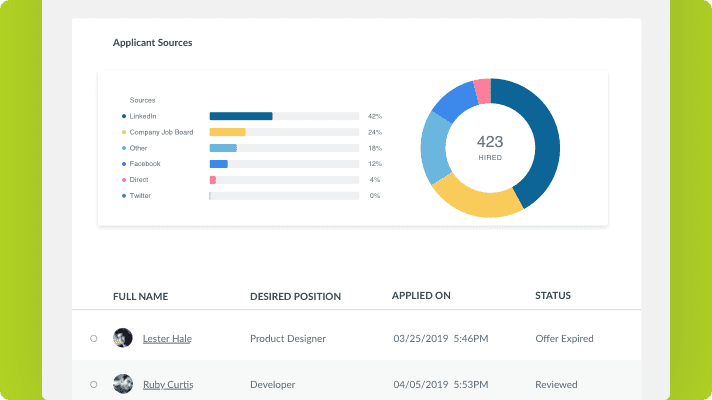Click the light blue donut chart segment
The height and width of the screenshot is (400, 712).
pyautogui.click(x=434, y=146)
